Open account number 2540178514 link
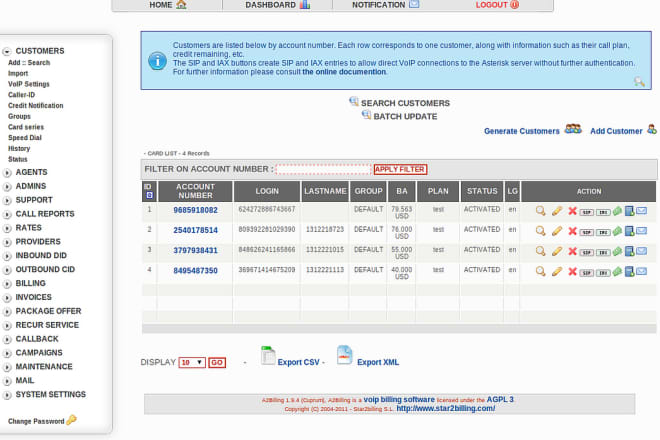 pyautogui.click(x=195, y=230)
